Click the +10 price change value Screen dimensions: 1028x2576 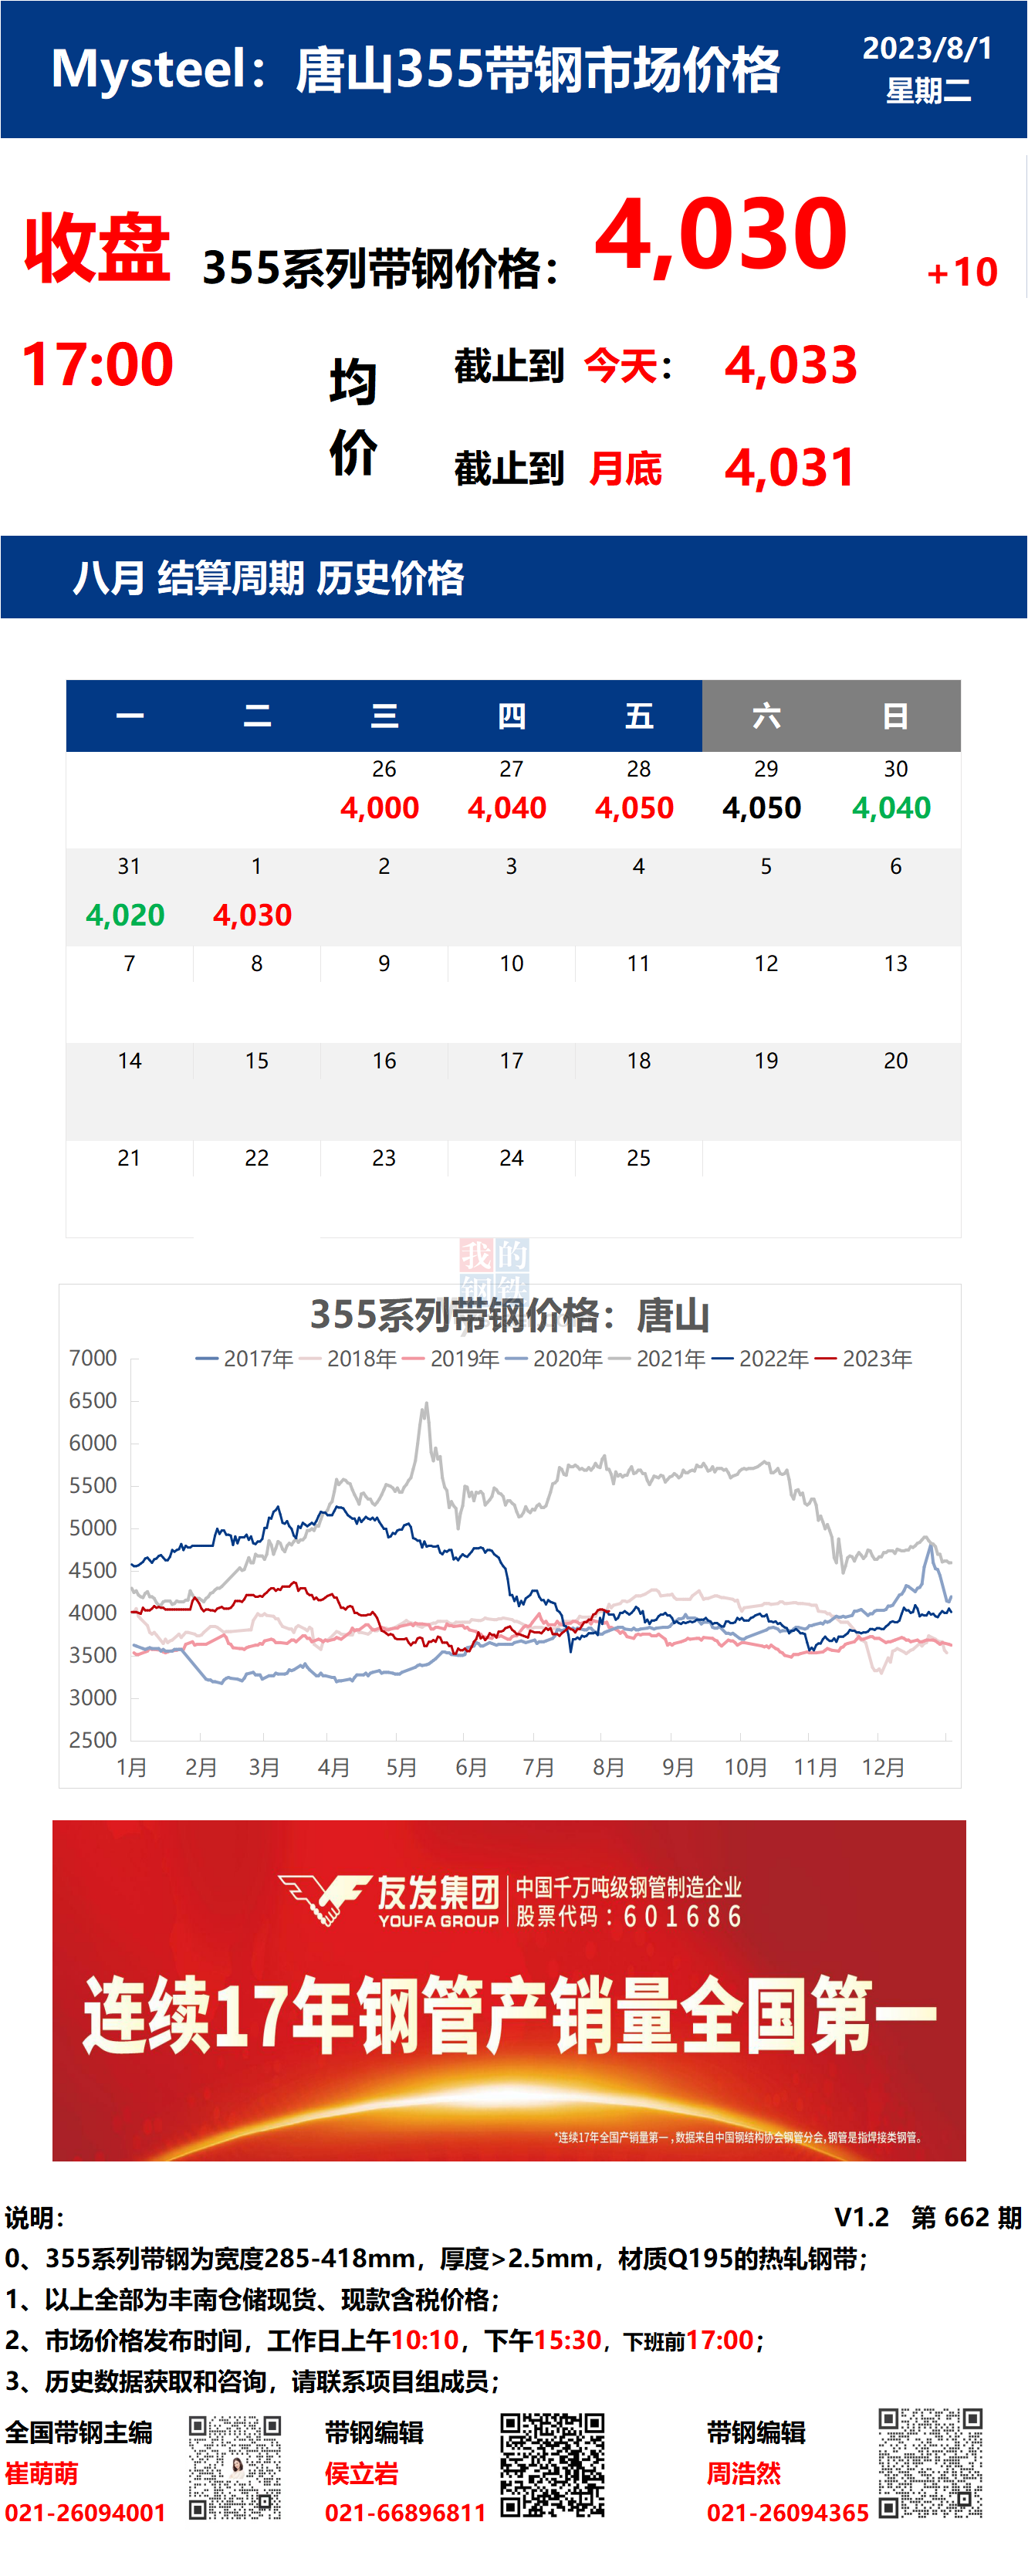click(962, 272)
